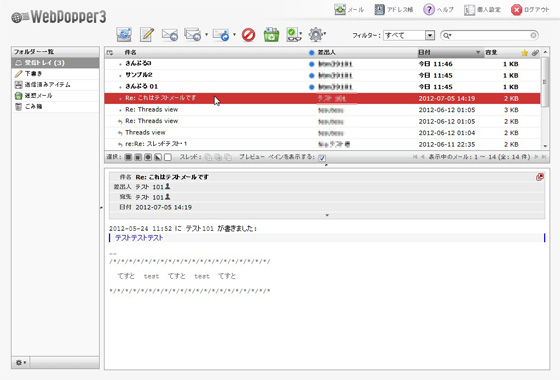The height and width of the screenshot is (380, 560).
Task: Click the 日付 column sort arrow
Action: click(478, 53)
